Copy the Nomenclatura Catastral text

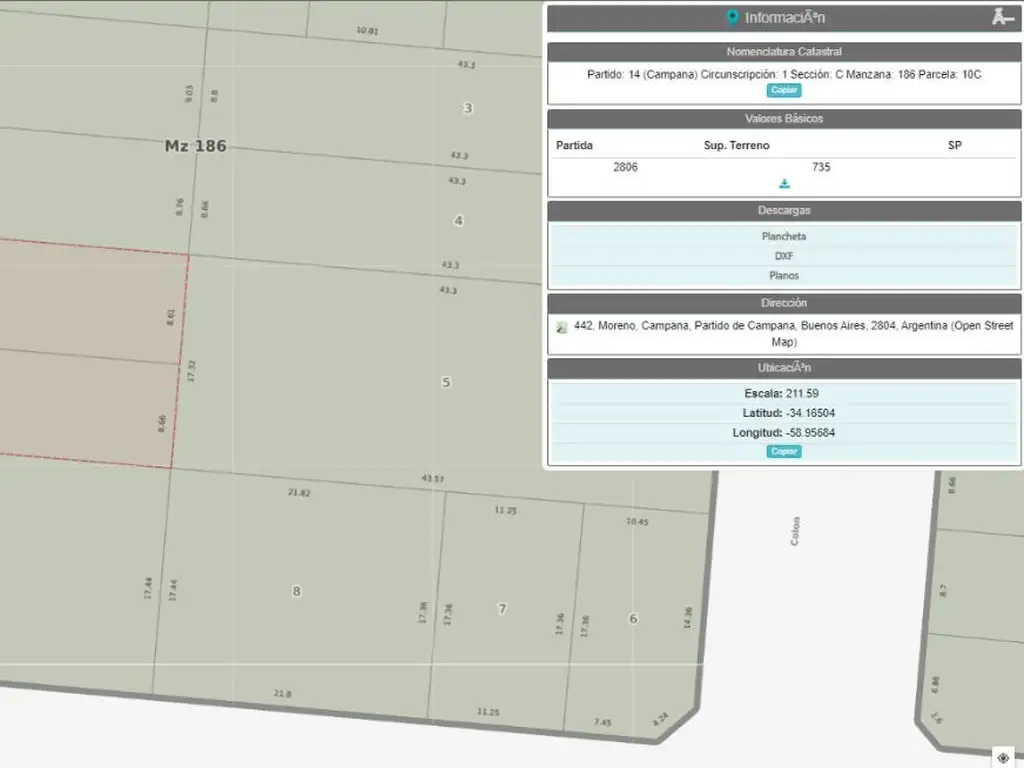(x=784, y=90)
